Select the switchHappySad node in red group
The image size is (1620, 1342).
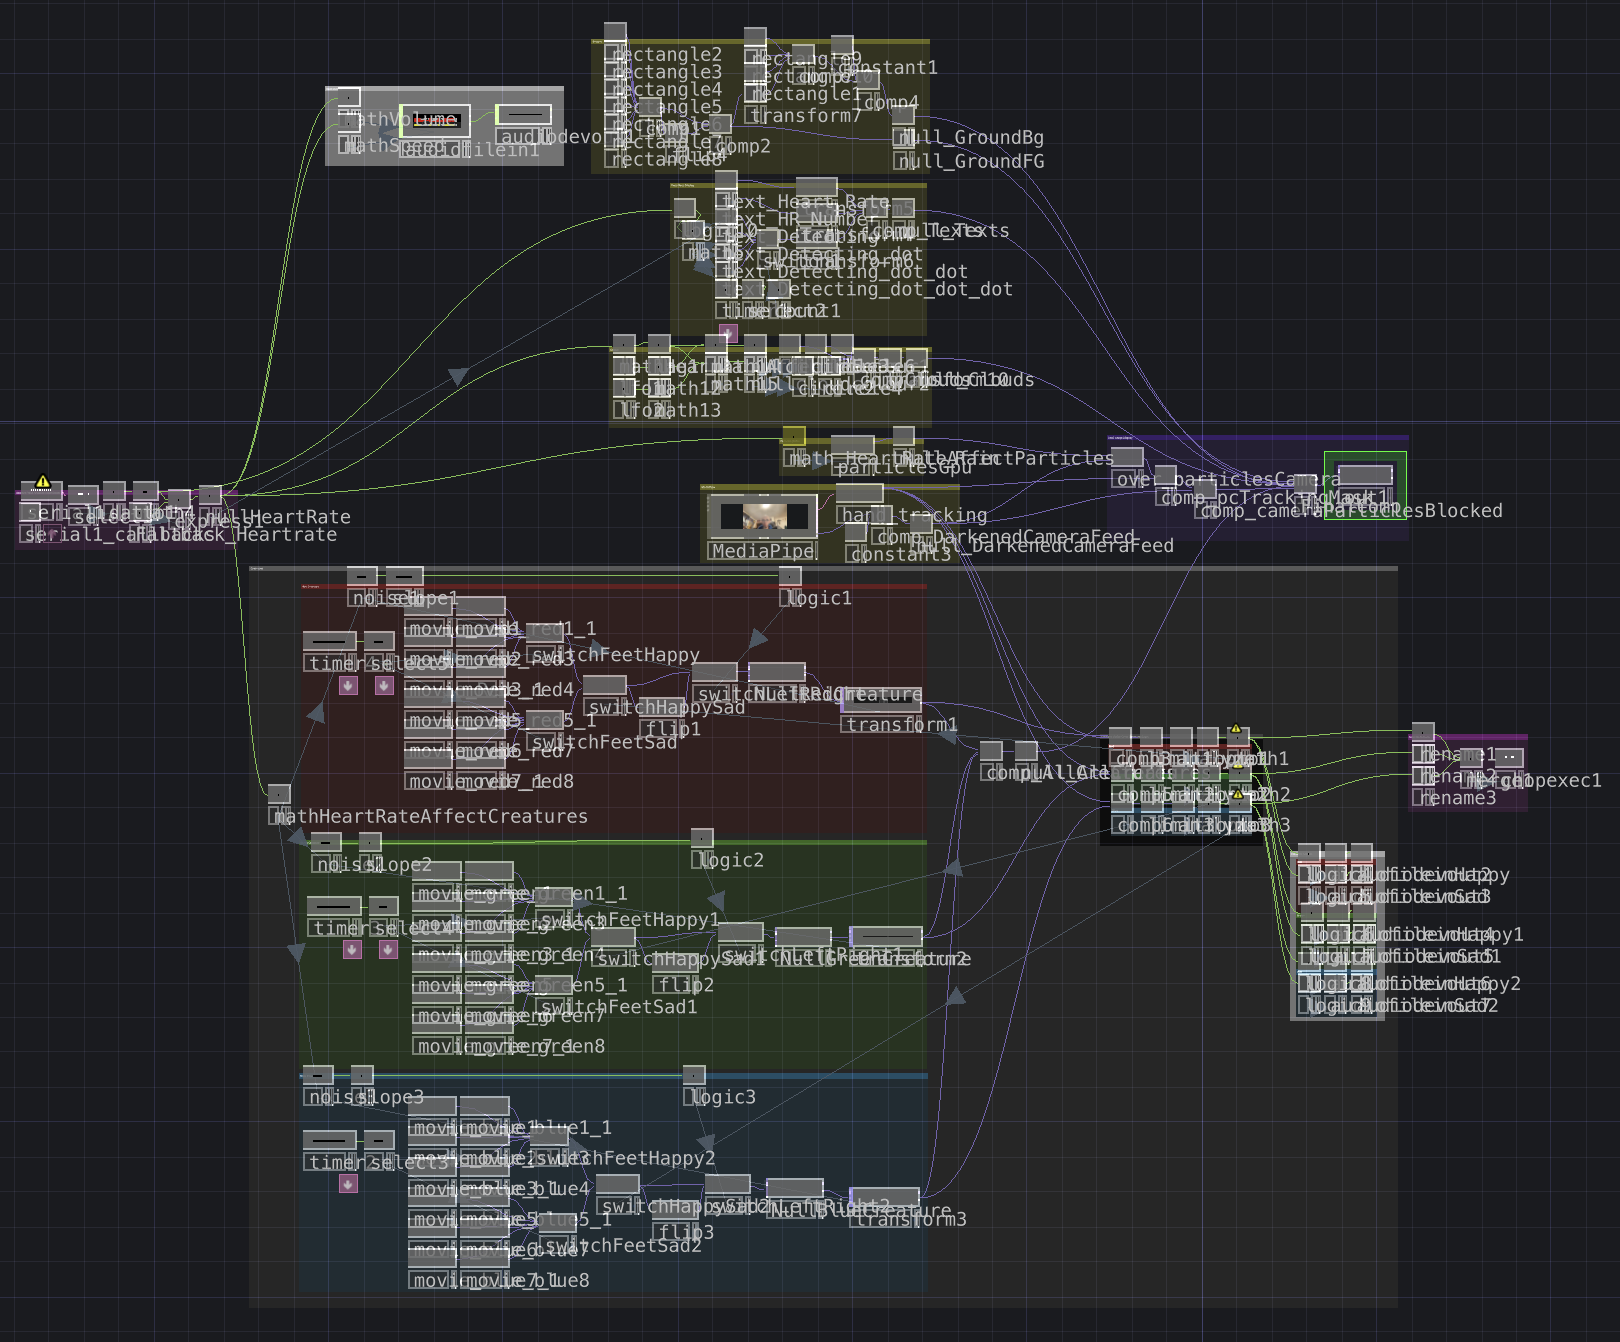(x=605, y=685)
